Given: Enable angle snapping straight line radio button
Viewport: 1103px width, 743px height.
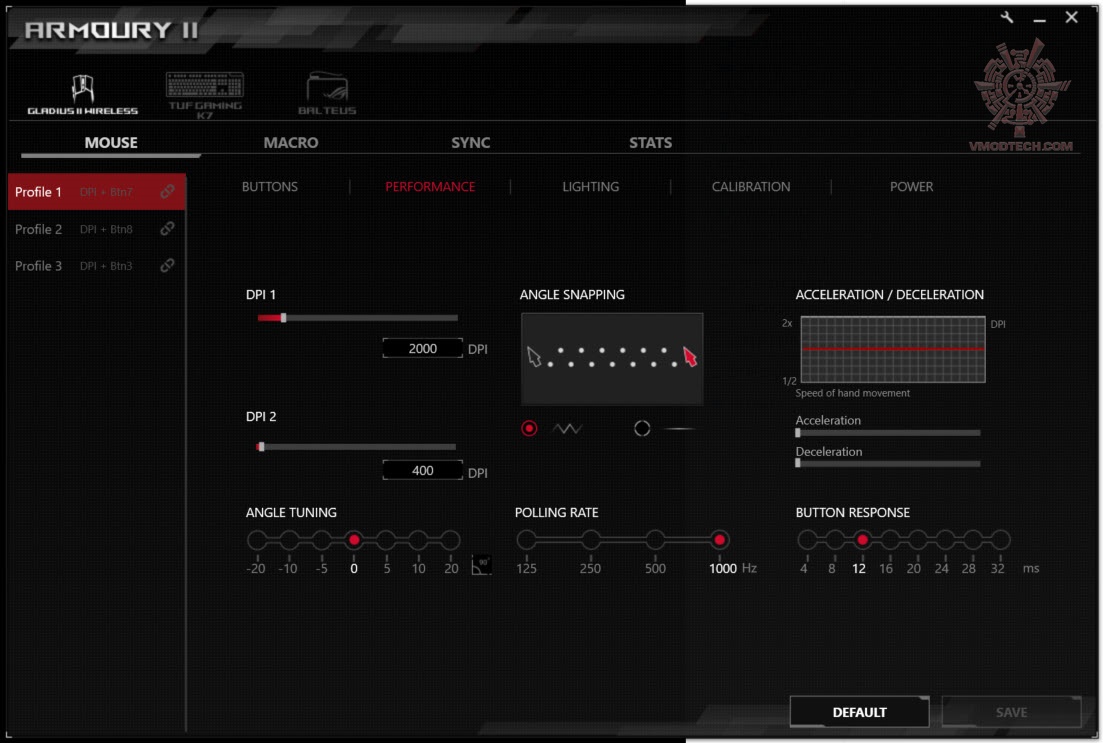Looking at the screenshot, I should [x=642, y=428].
